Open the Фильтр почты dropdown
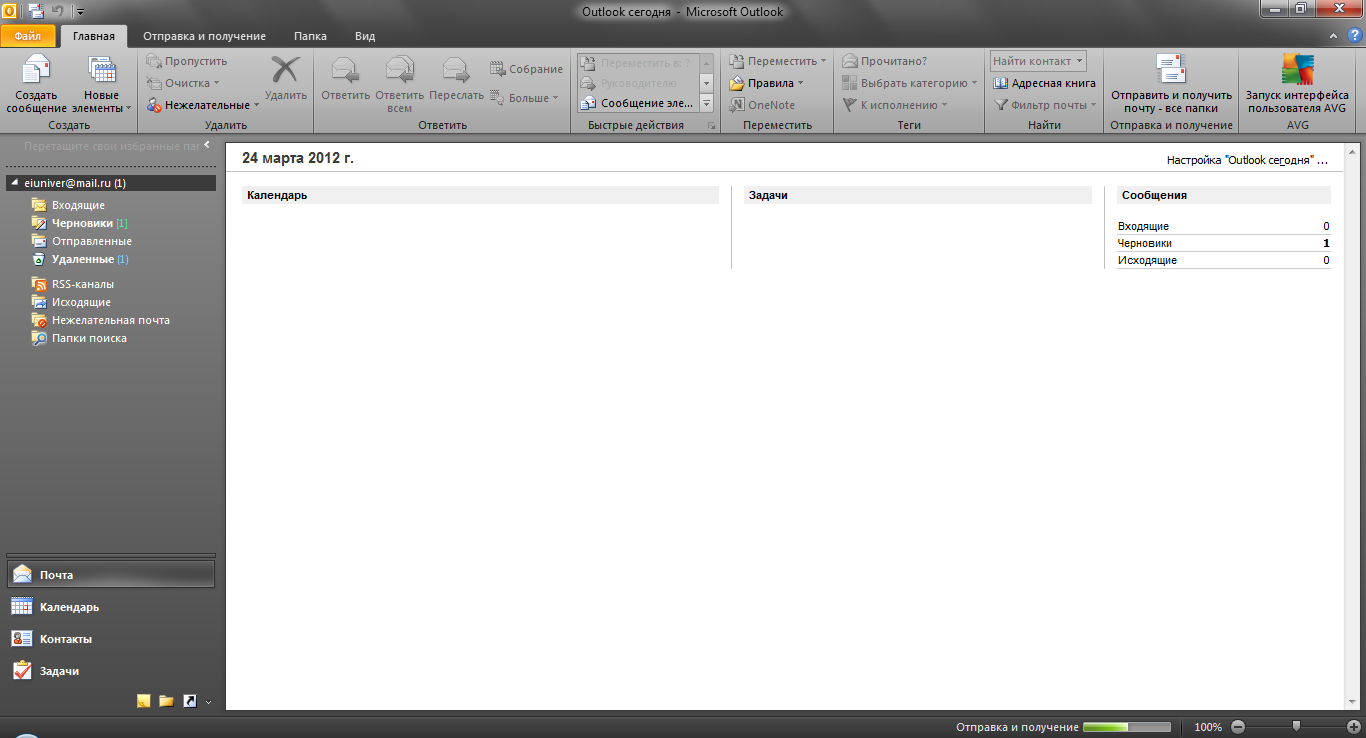Viewport: 1366px width, 738px height. 1044,105
